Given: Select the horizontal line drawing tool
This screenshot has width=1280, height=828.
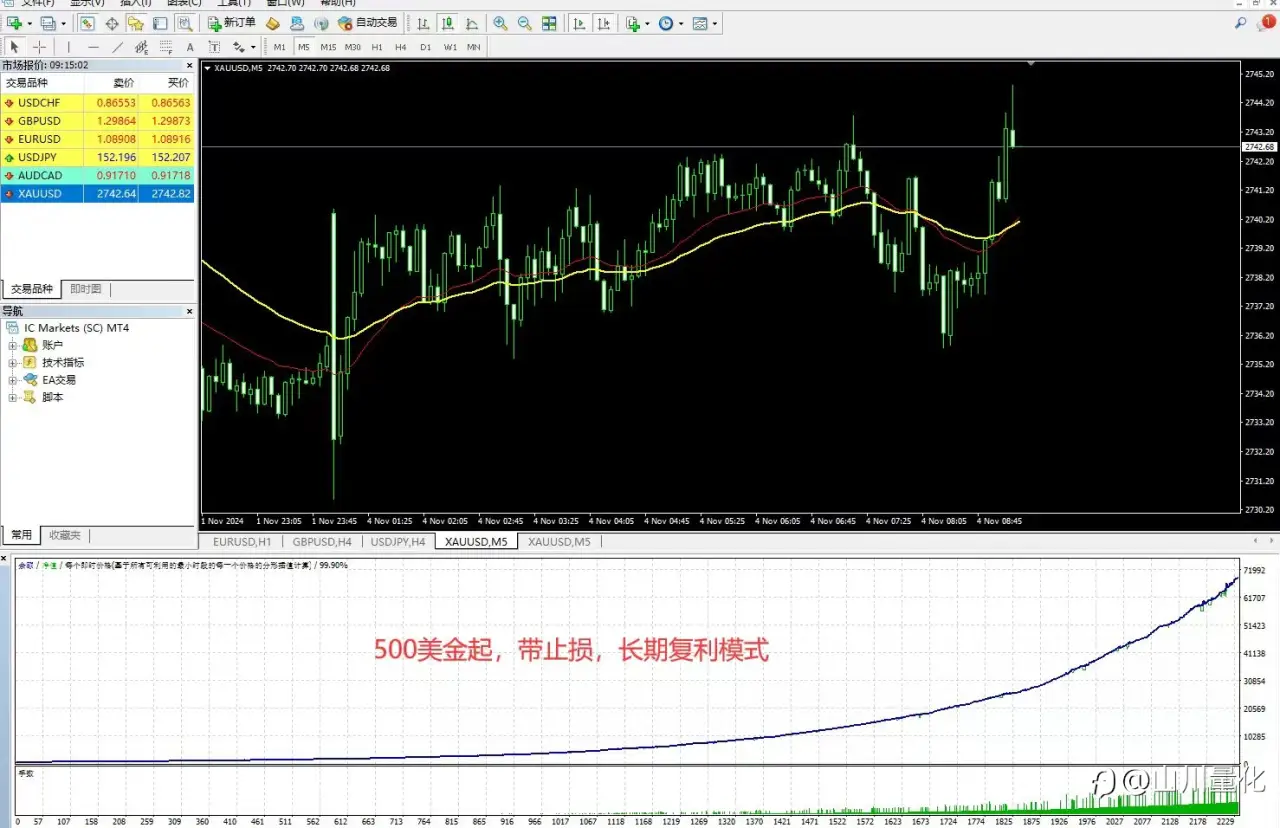Looking at the screenshot, I should (x=93, y=47).
